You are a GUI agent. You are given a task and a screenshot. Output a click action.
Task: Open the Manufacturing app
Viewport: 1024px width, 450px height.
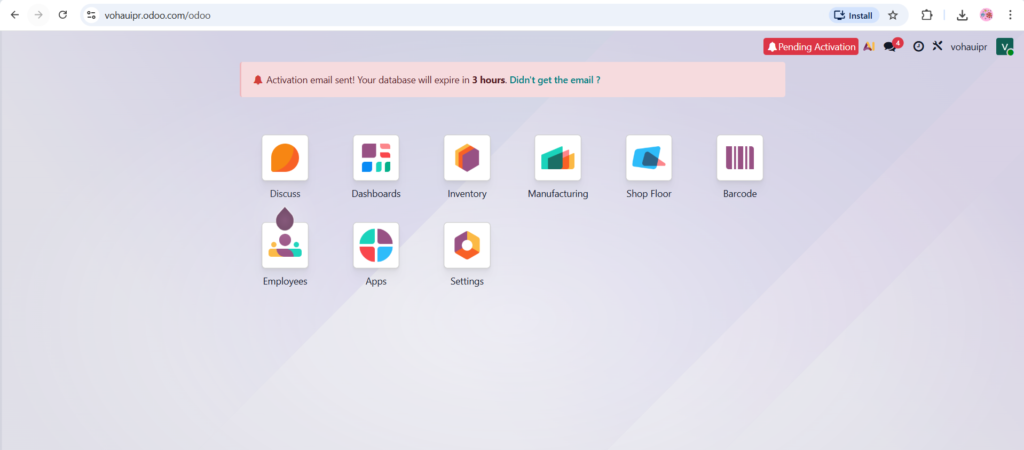coord(558,158)
